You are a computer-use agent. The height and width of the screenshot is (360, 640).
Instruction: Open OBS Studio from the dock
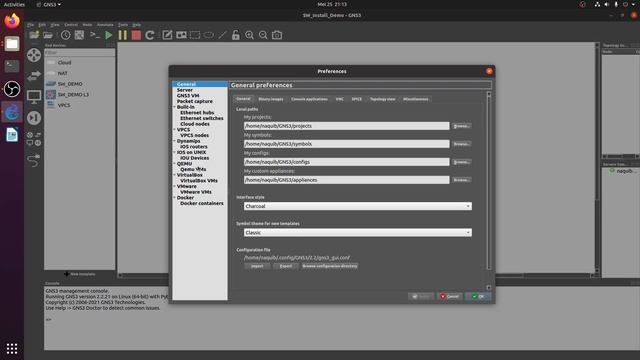coord(12,89)
